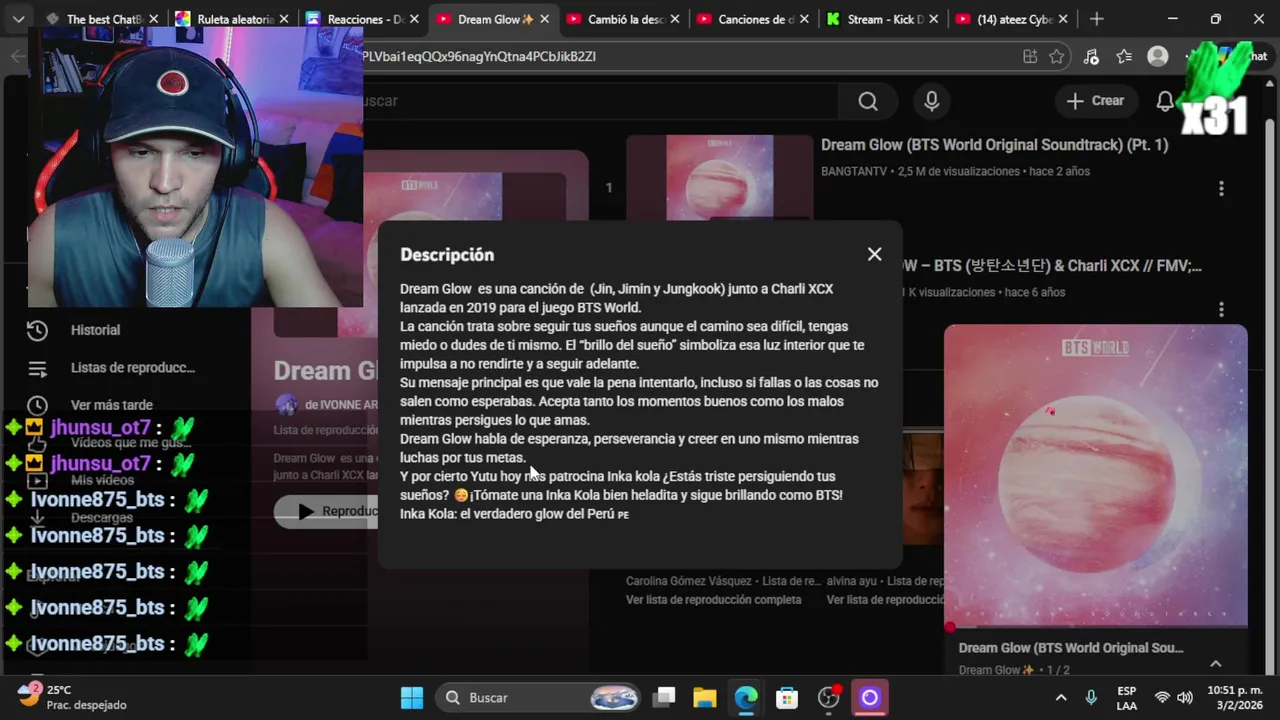Click the split screen icon in address bar
Image resolution: width=1280 pixels, height=720 pixels.
[x=1030, y=57]
